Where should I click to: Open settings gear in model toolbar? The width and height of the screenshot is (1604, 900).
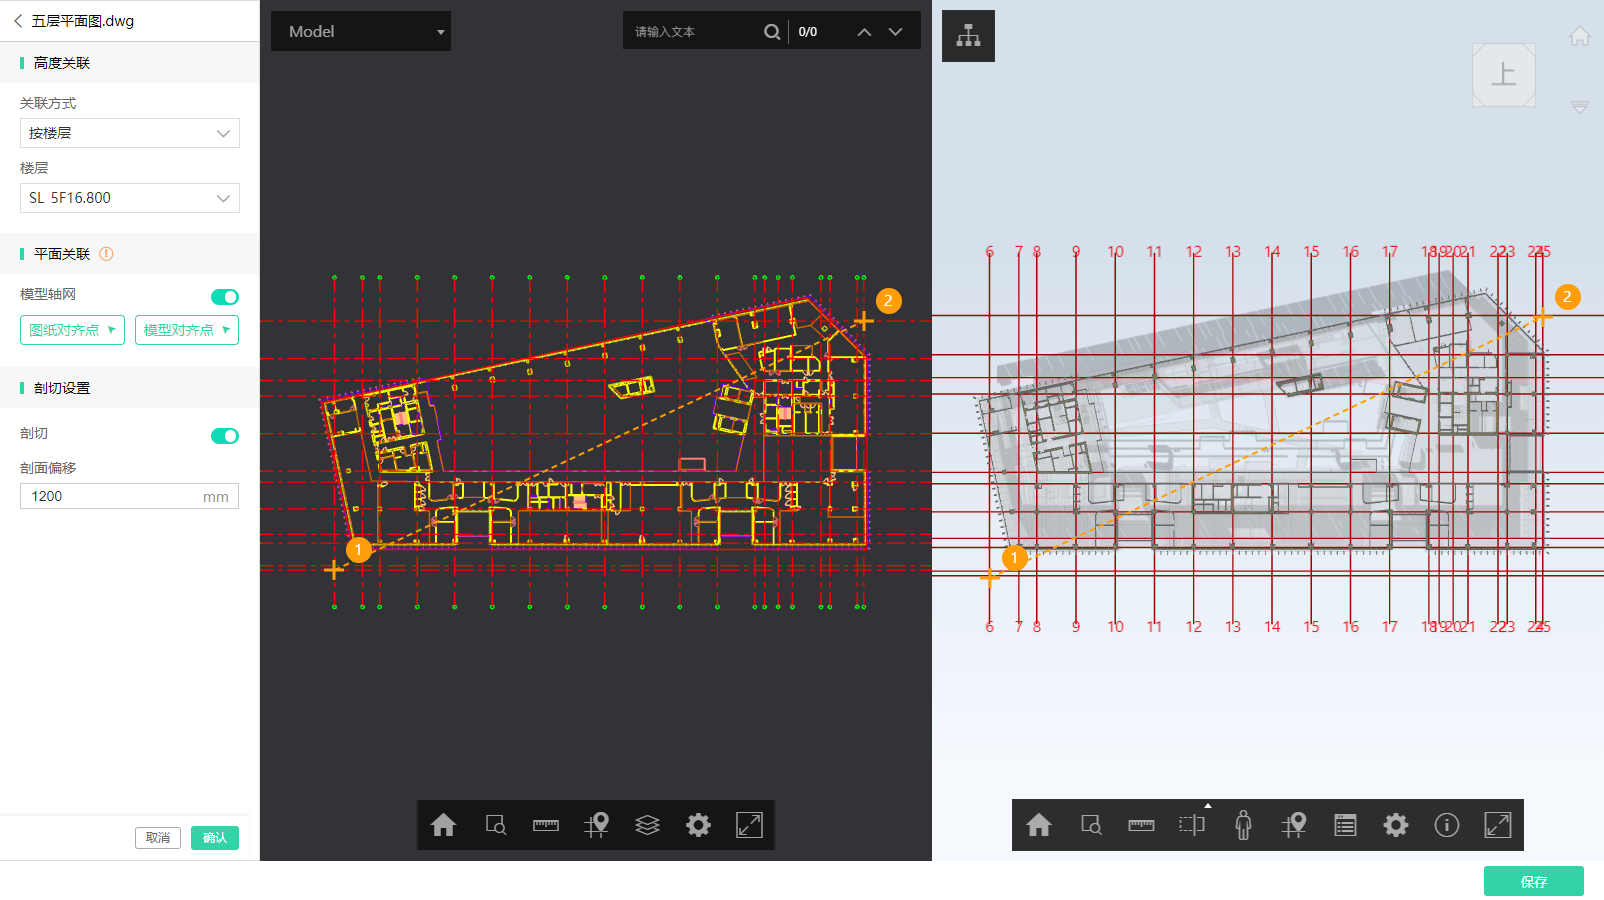click(1396, 825)
